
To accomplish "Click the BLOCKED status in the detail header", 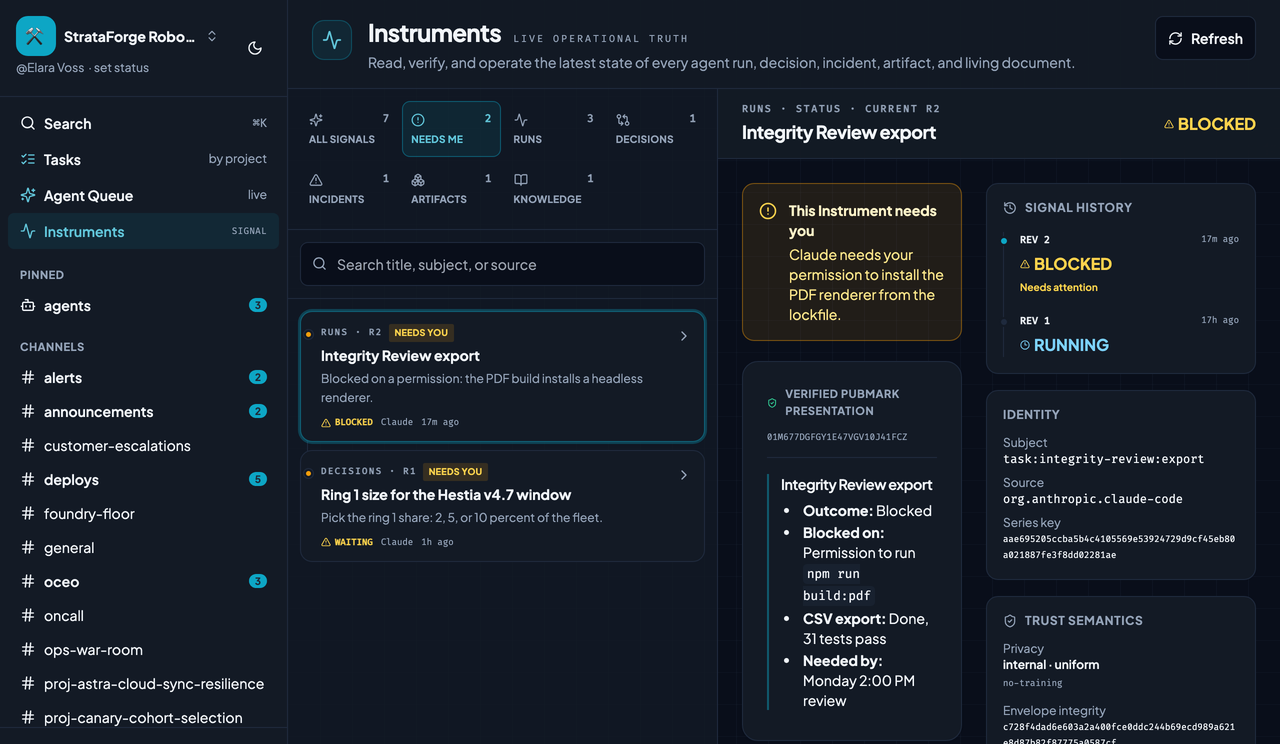I will pyautogui.click(x=1209, y=124).
